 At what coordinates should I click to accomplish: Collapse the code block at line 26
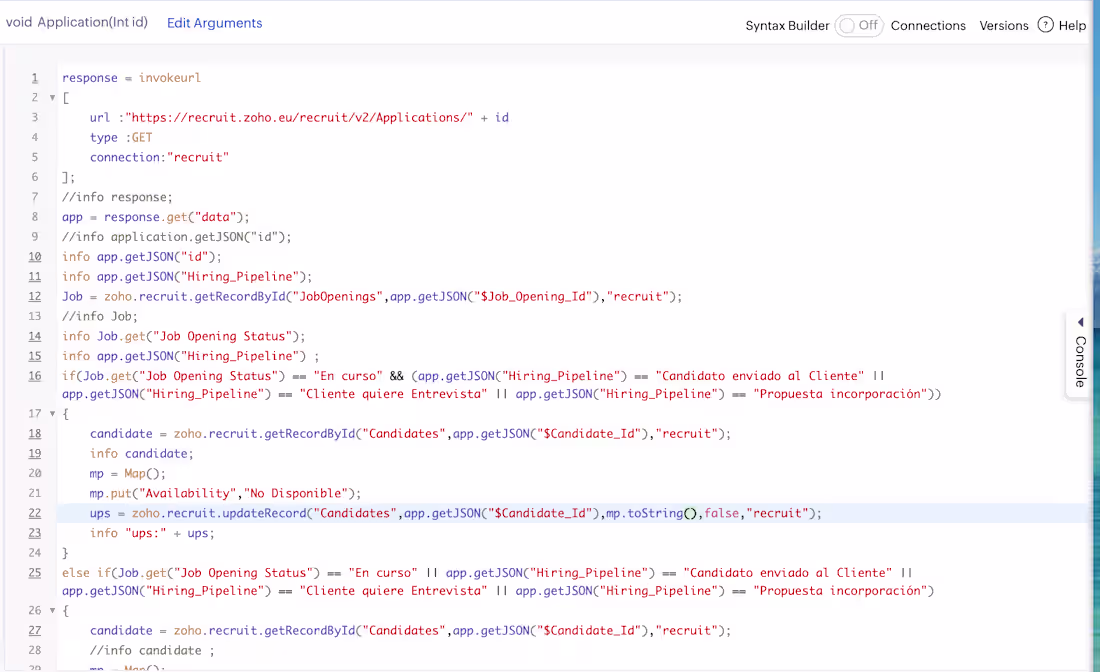[x=52, y=611]
